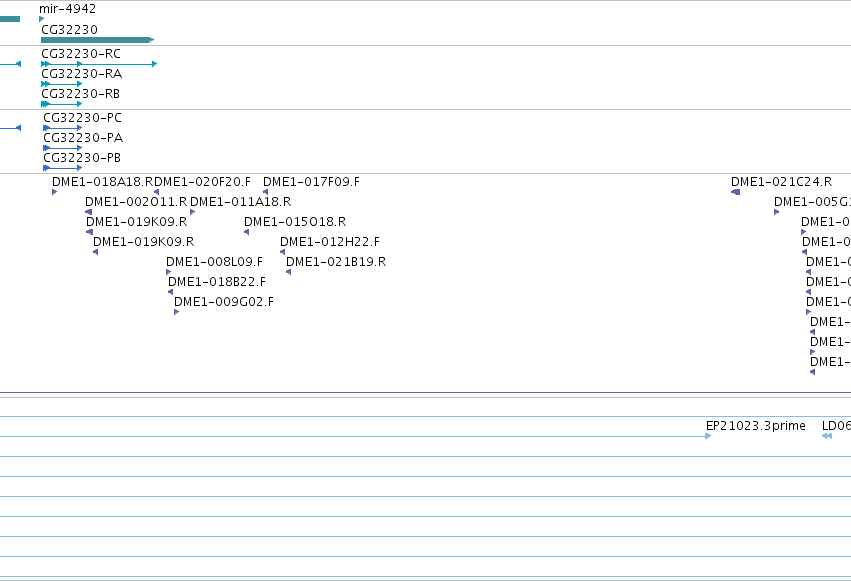Click the CG32230-RA transcript arrow glyph
The height and width of the screenshot is (581, 851).
tap(62, 84)
